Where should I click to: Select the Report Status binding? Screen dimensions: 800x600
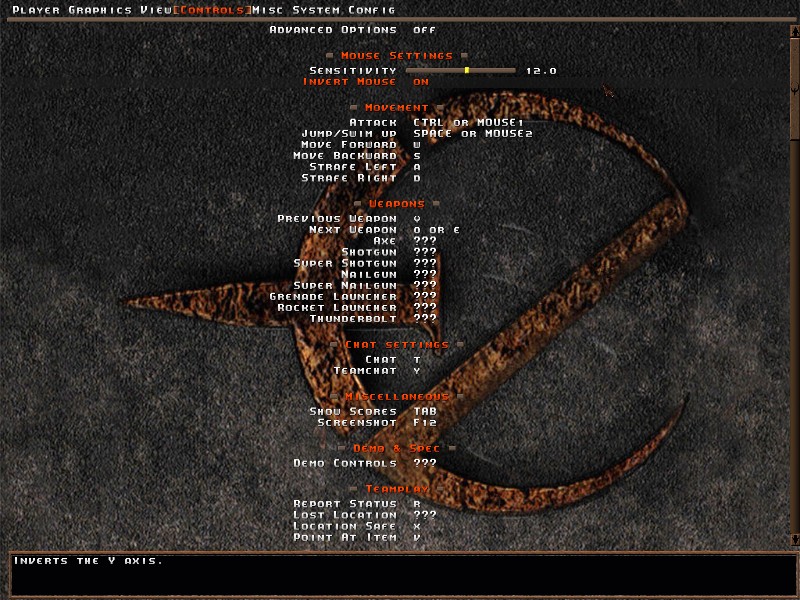pos(357,504)
